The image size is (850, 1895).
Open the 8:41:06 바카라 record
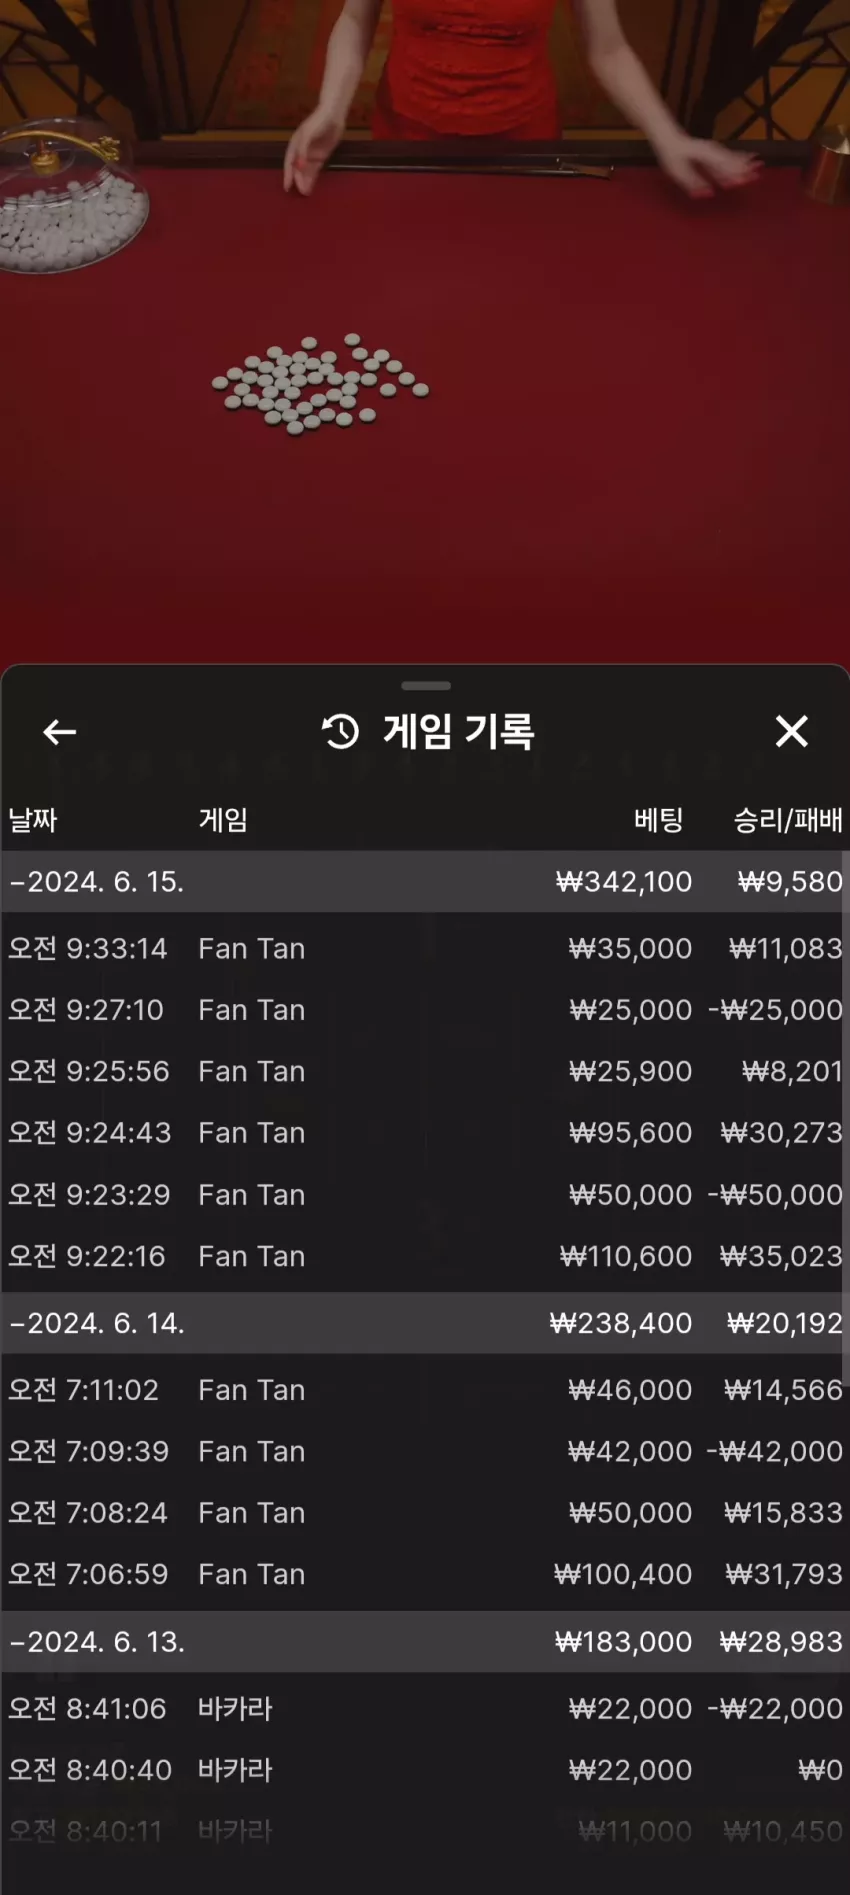(425, 1708)
